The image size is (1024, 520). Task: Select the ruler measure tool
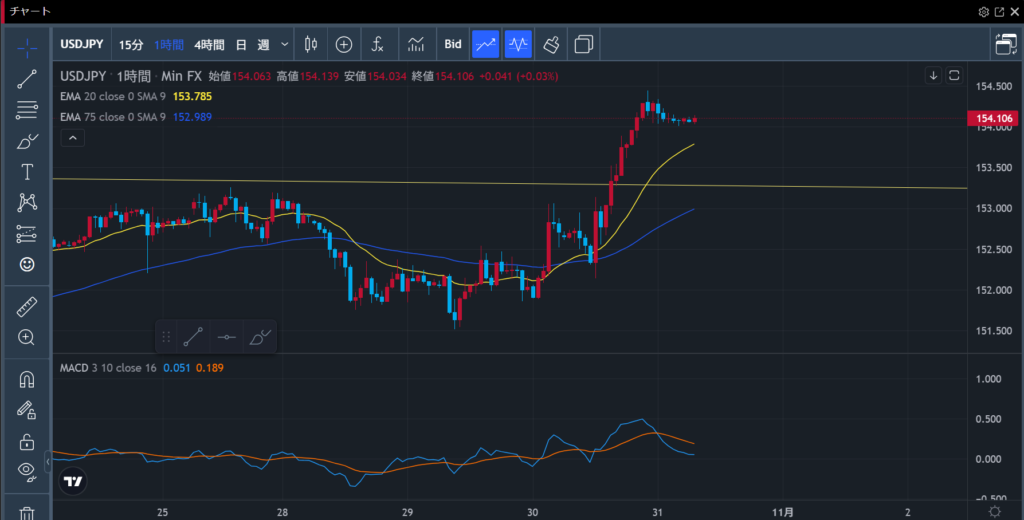click(27, 307)
